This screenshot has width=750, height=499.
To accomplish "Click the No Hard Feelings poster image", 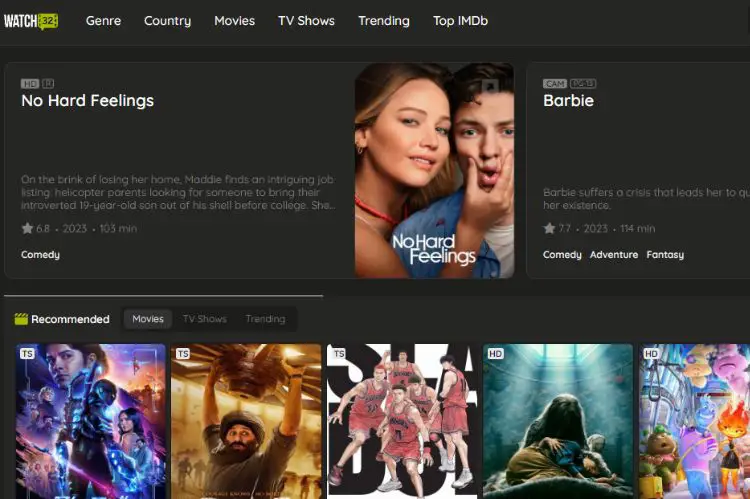I will coord(434,170).
